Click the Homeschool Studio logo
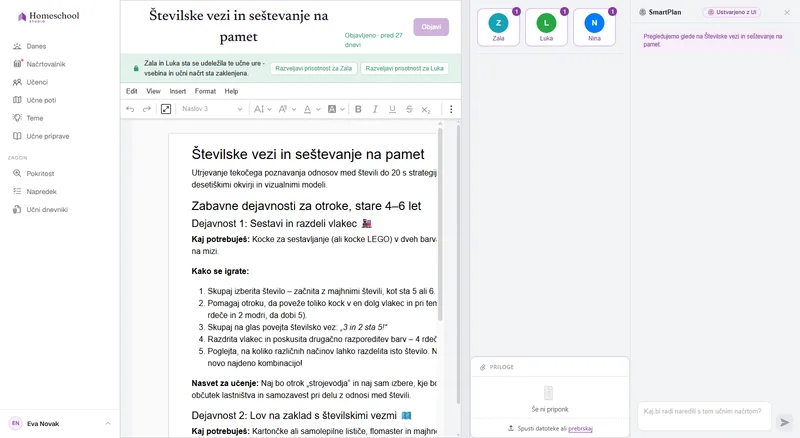The image size is (800, 438). click(x=48, y=17)
